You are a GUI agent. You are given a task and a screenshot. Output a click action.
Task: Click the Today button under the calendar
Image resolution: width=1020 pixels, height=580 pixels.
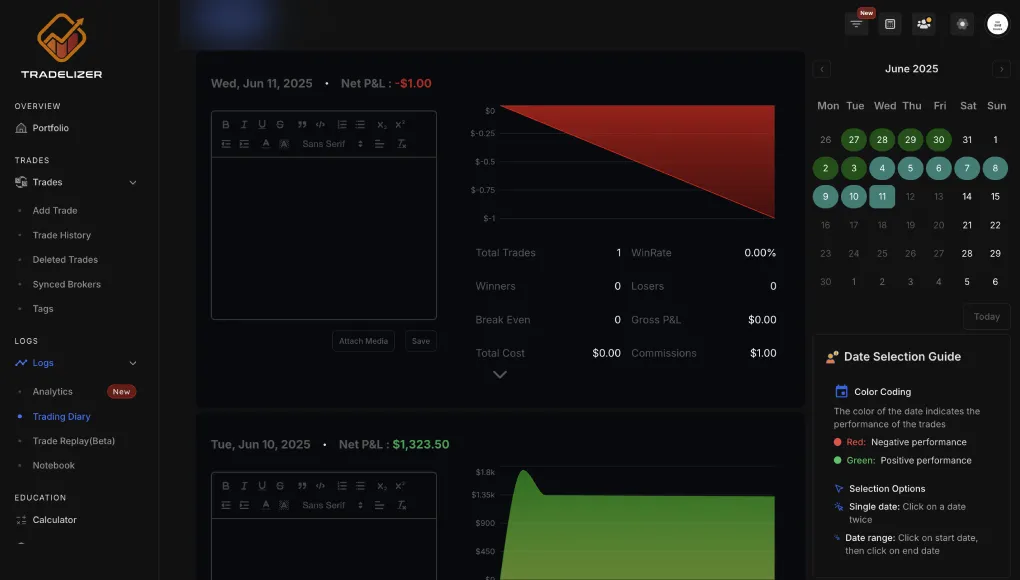986,317
